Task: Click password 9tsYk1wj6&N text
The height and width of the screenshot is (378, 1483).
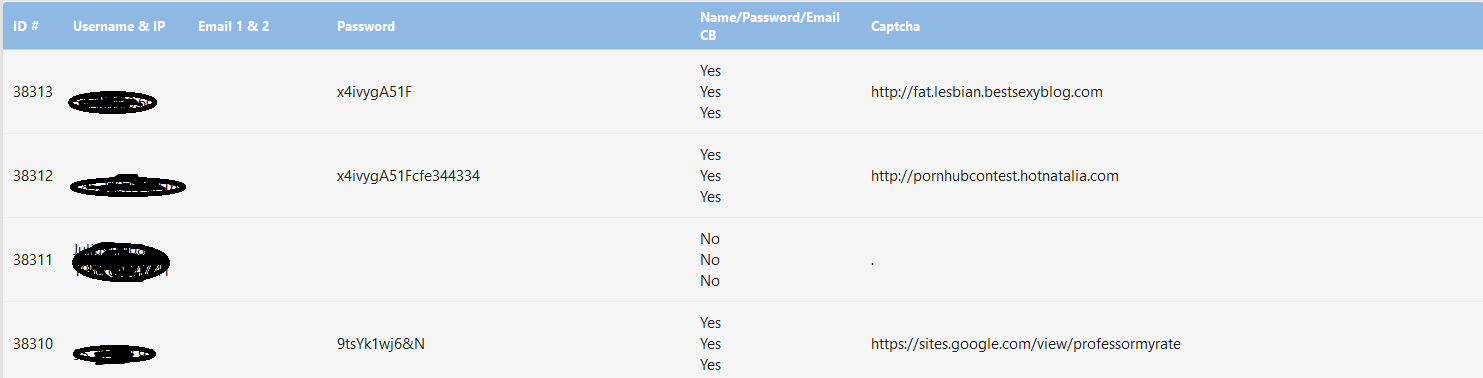Action: coord(380,344)
